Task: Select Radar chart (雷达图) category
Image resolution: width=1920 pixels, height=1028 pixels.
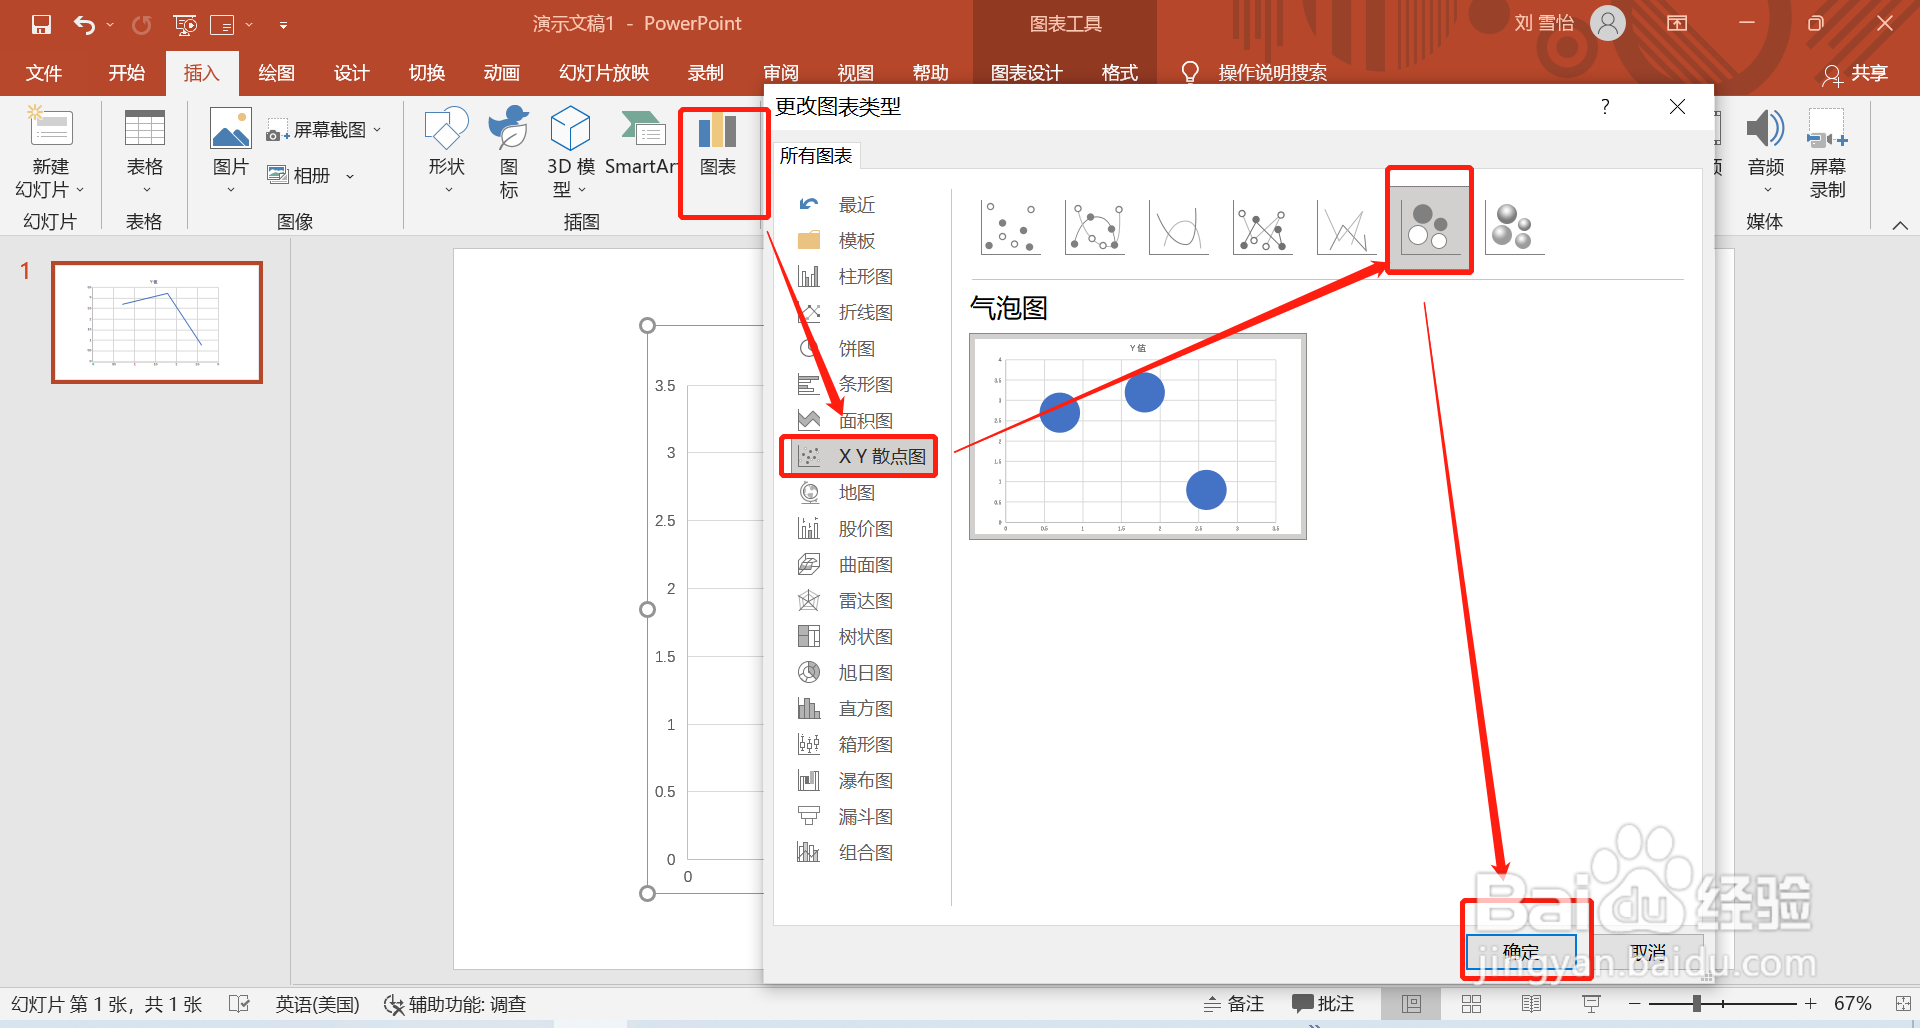Action: click(863, 601)
